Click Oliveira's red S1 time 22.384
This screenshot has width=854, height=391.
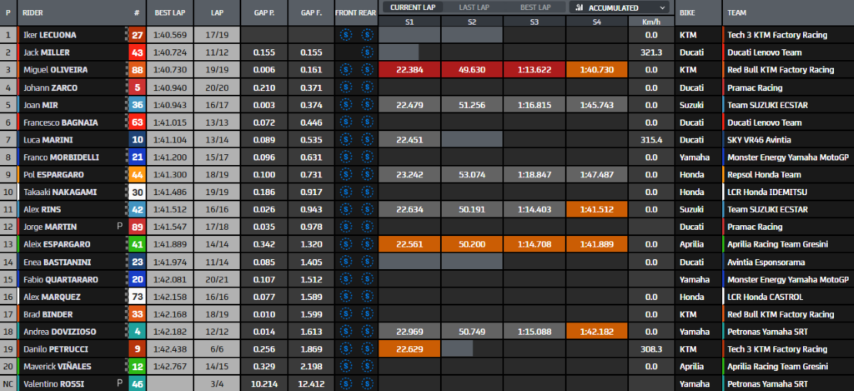click(x=409, y=70)
